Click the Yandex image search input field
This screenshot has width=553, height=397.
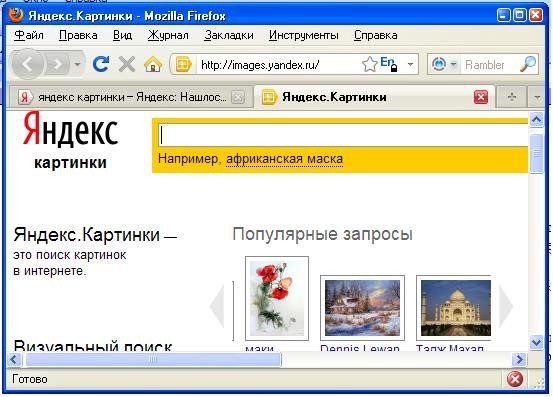[343, 135]
